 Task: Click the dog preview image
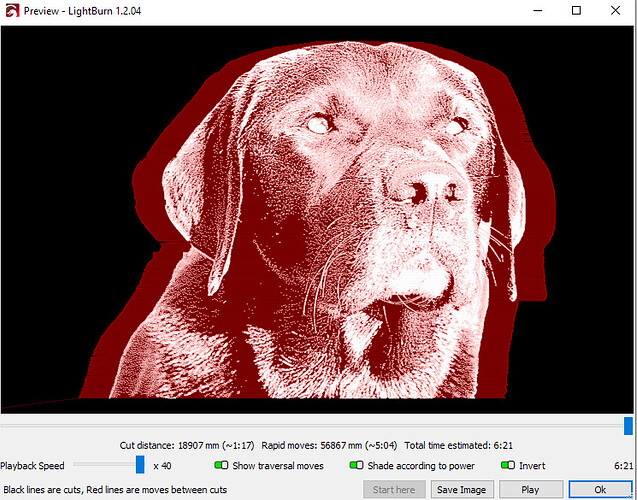click(x=317, y=219)
